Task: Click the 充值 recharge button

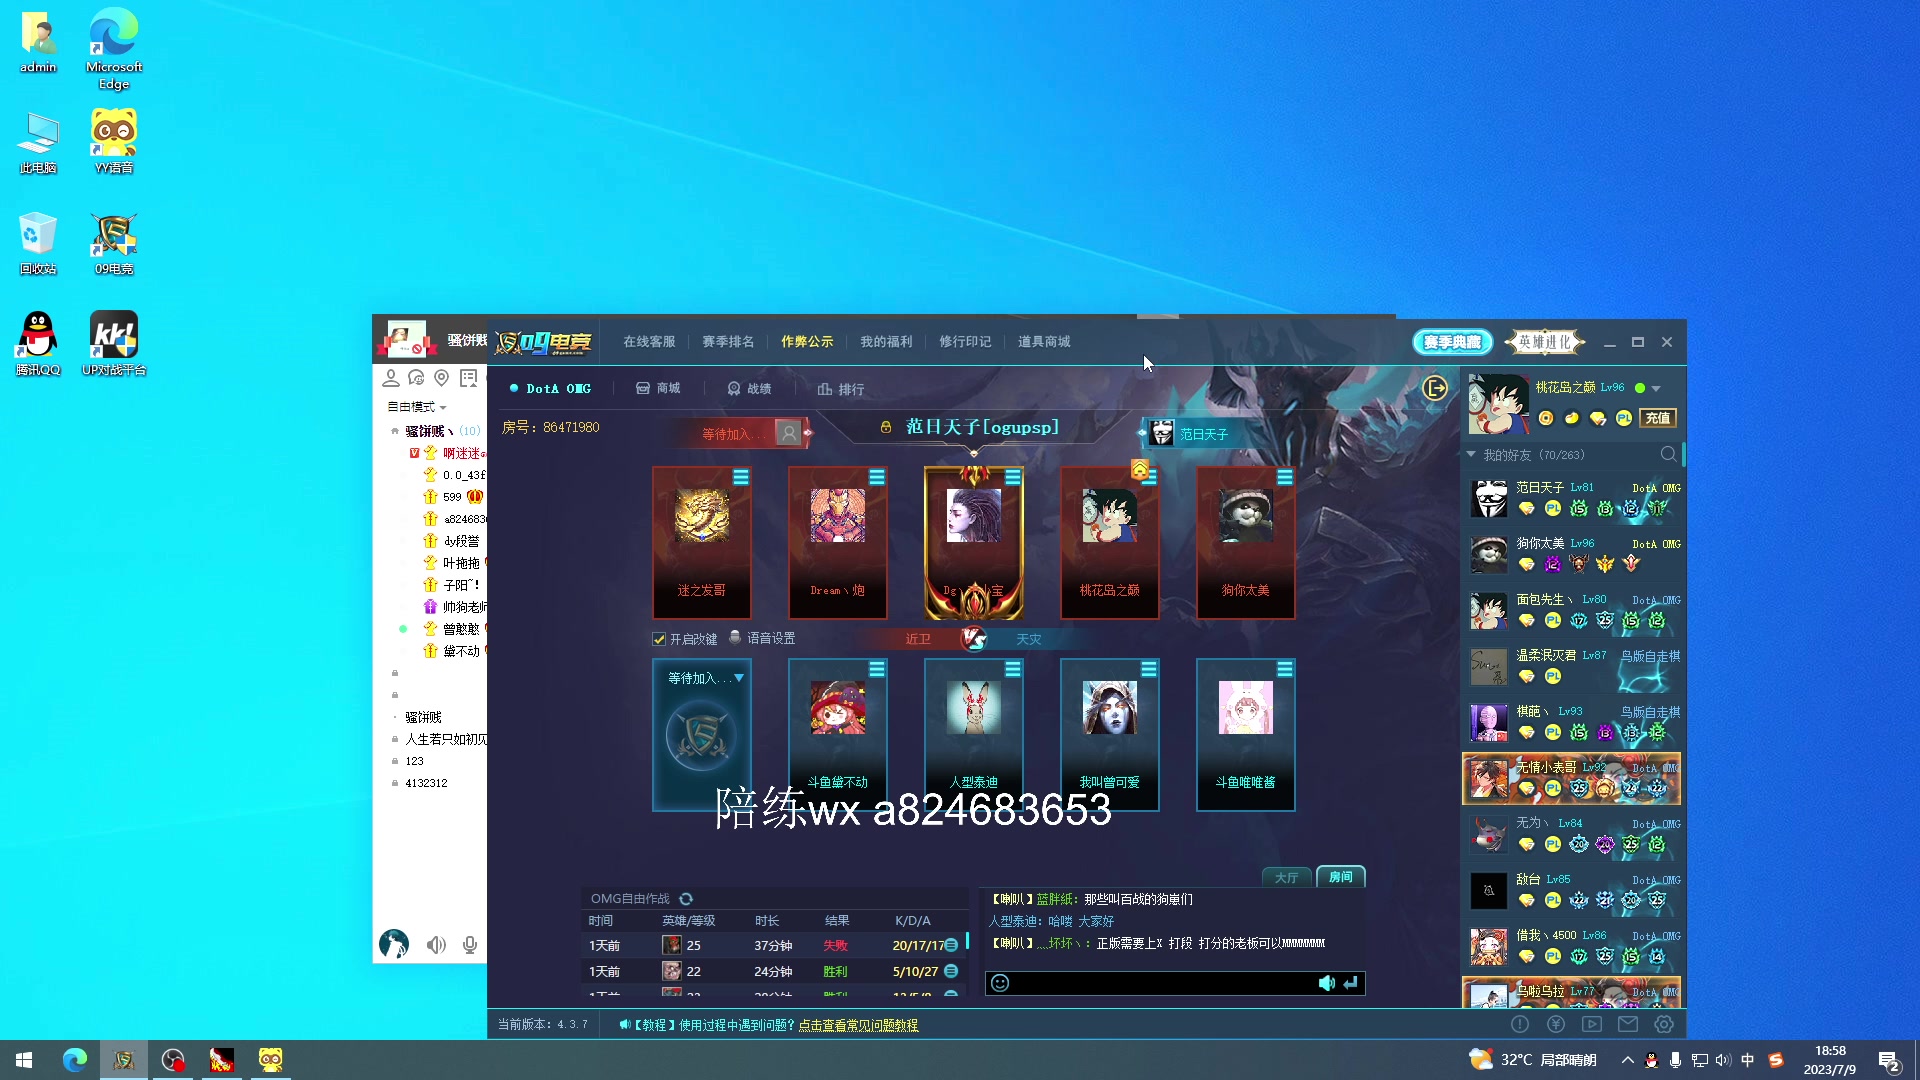Action: pyautogui.click(x=1658, y=418)
